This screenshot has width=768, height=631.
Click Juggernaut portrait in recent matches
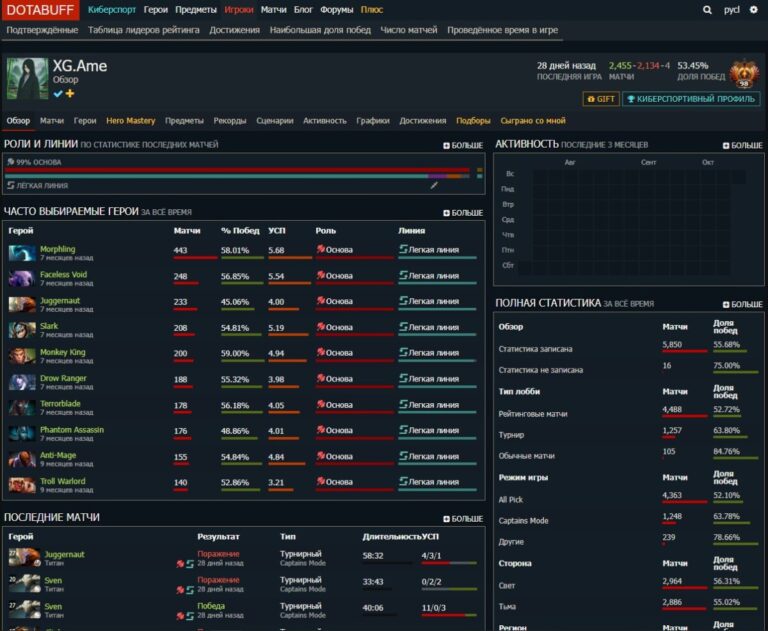click(x=24, y=558)
